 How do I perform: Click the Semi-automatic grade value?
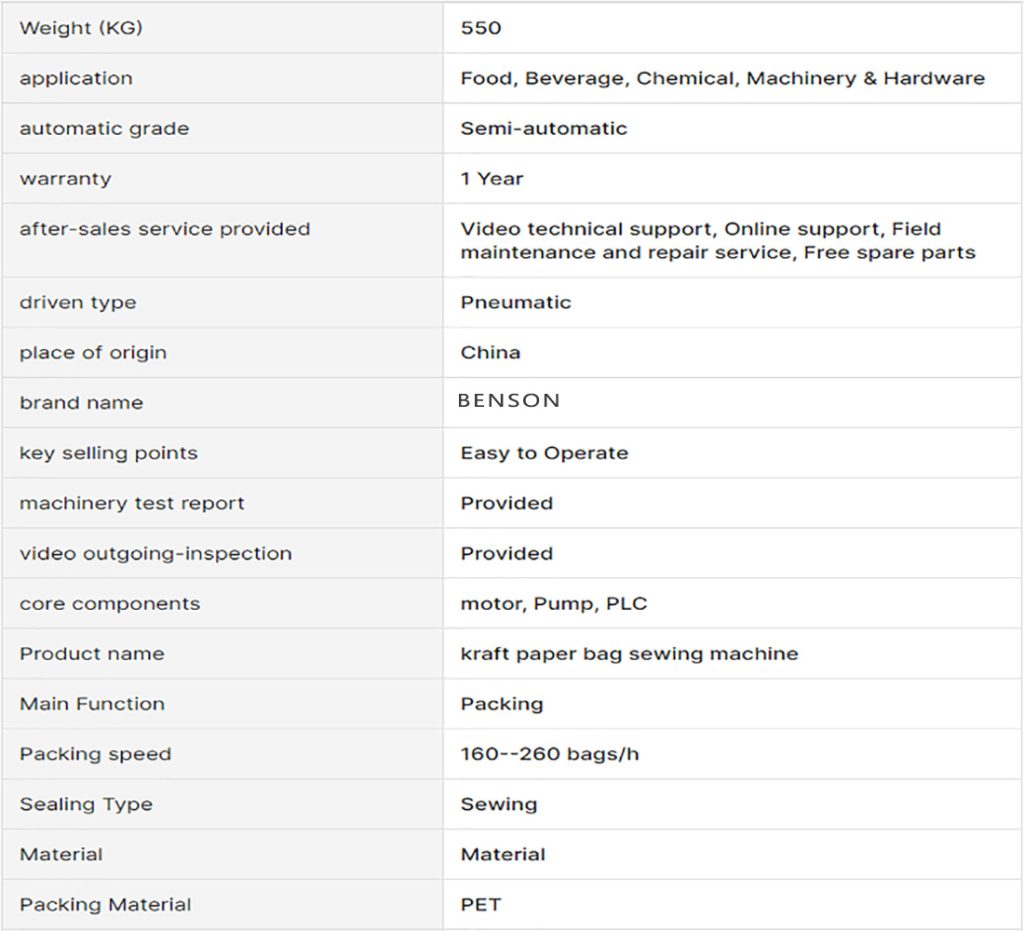coord(544,128)
